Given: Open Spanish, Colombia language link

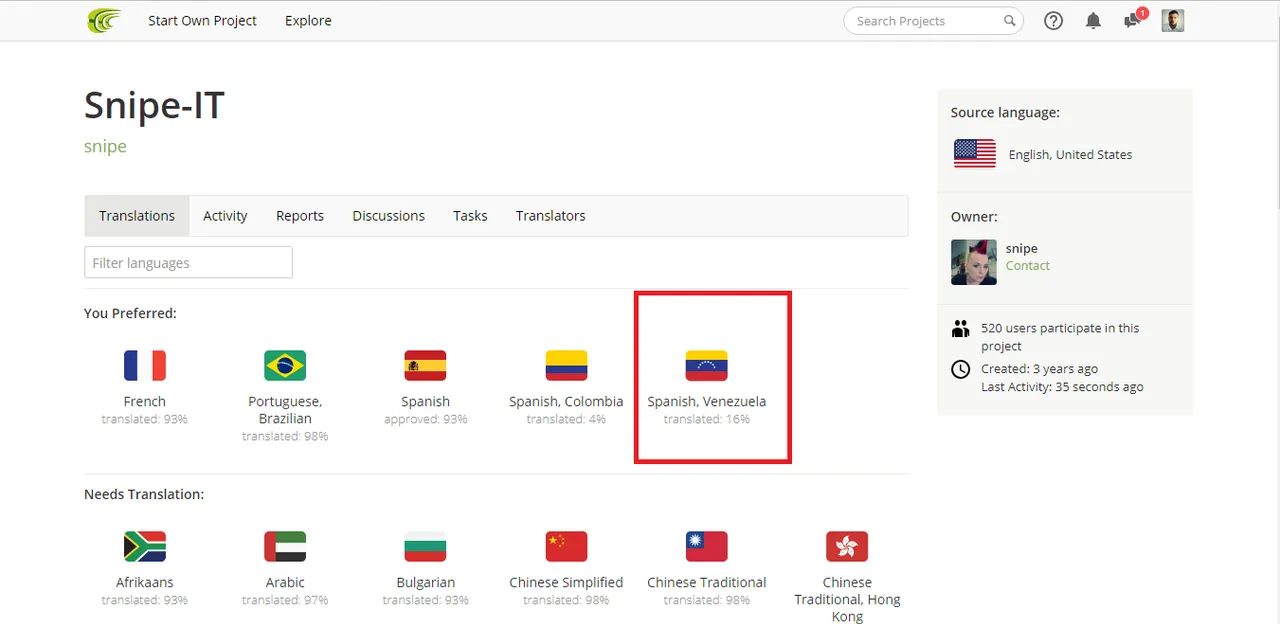Looking at the screenshot, I should pyautogui.click(x=566, y=401).
